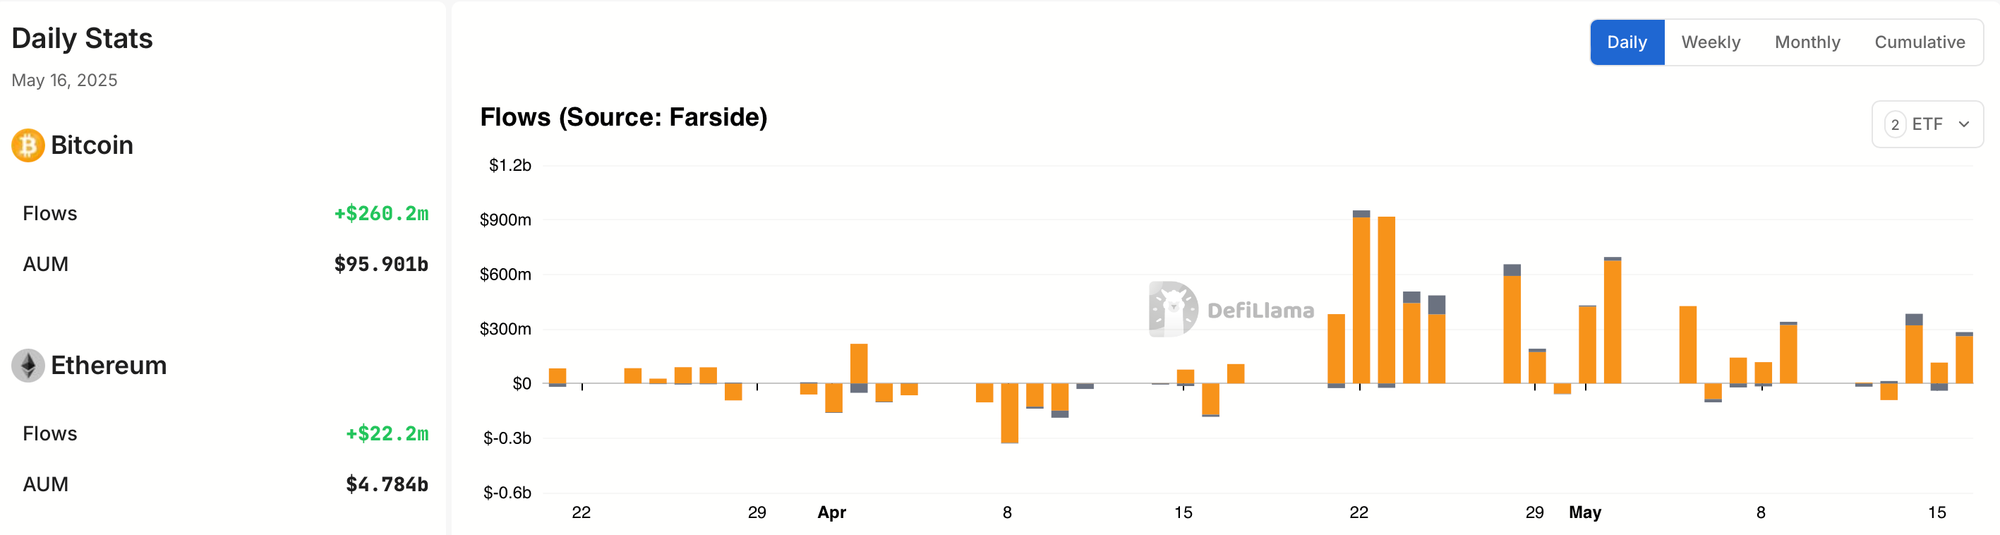
Task: Expand the ETF selection combo box
Action: [1927, 124]
